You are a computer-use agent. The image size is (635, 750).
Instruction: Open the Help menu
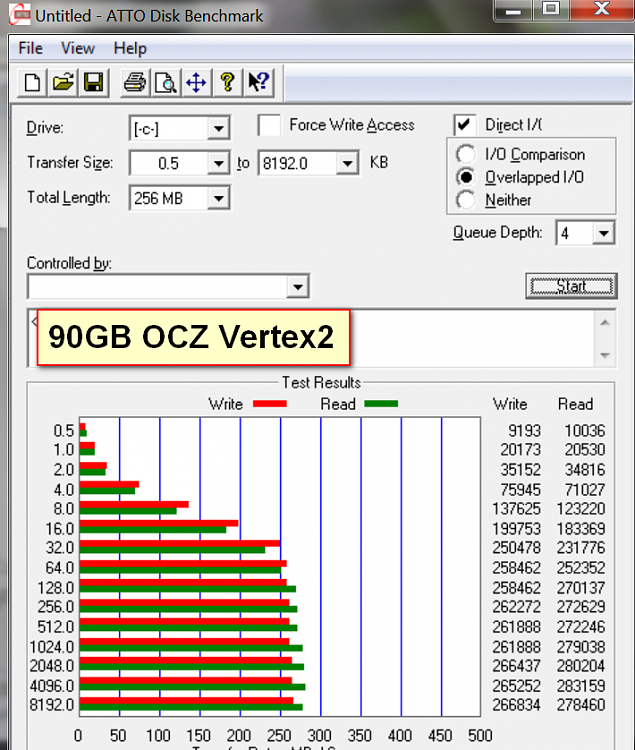tap(130, 48)
